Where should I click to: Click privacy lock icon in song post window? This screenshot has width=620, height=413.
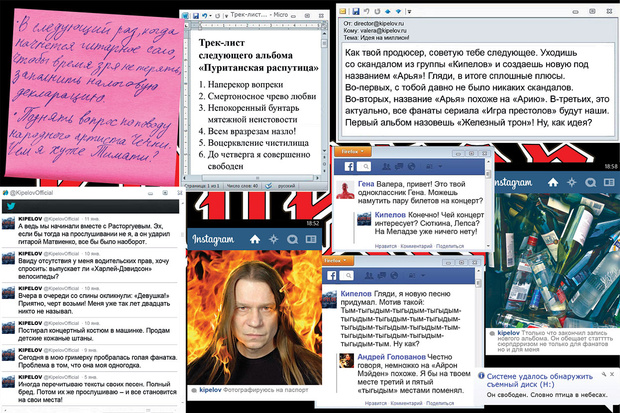coord(412,275)
